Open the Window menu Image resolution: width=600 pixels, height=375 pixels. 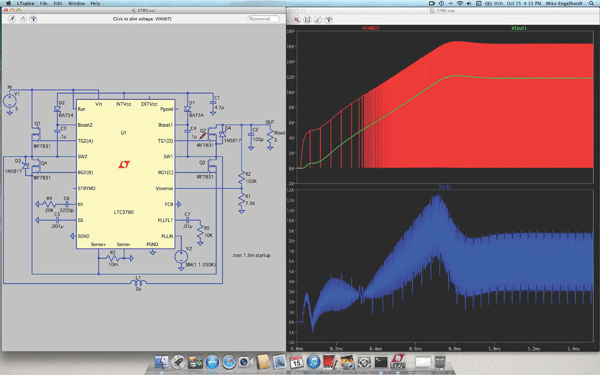click(x=77, y=3)
